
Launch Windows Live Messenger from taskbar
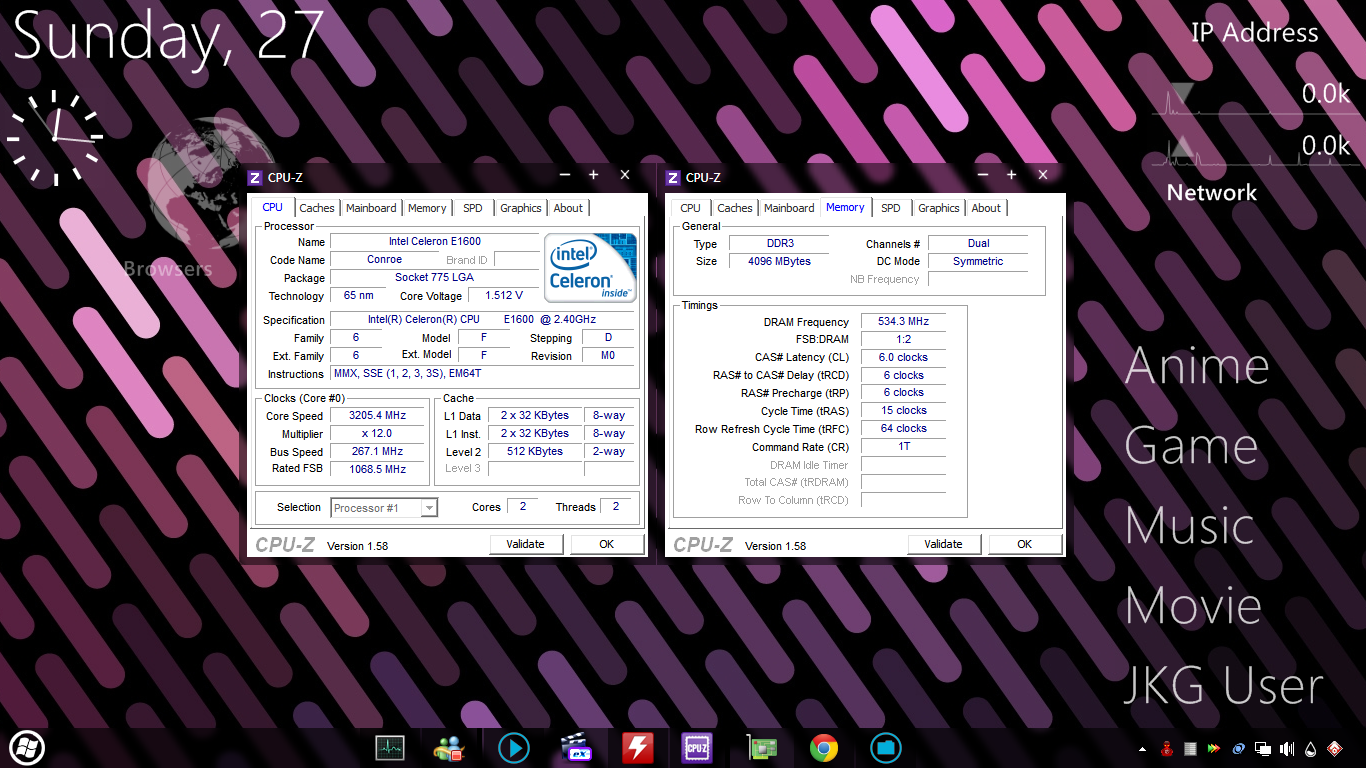click(x=450, y=747)
